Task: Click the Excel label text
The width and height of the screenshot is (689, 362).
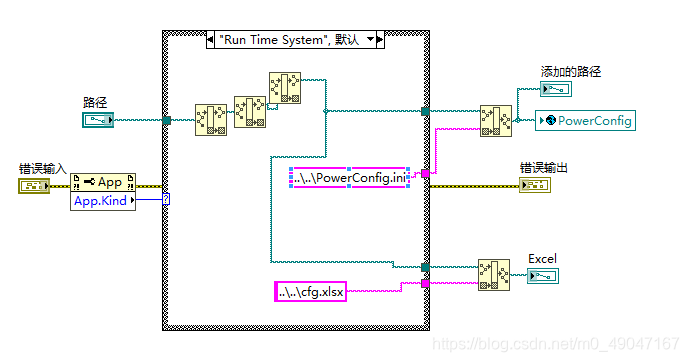Action: tap(542, 259)
